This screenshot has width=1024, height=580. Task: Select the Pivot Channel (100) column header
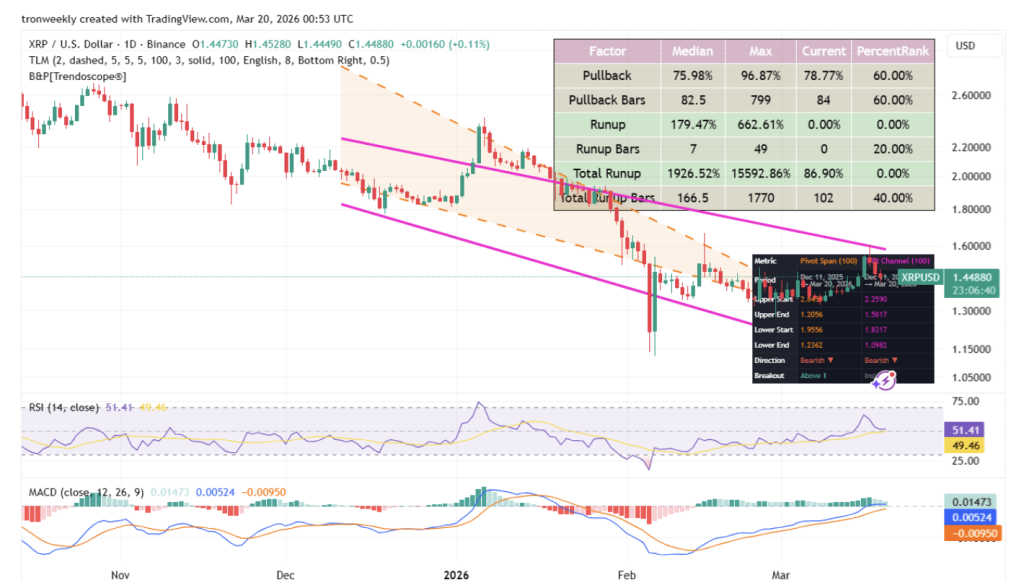click(x=898, y=261)
